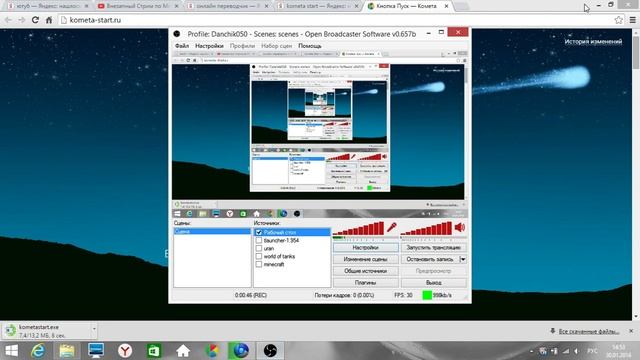Close the 'Кнопка Пуск — Комета' tab
The height and width of the screenshot is (360, 640).
coord(446,6)
